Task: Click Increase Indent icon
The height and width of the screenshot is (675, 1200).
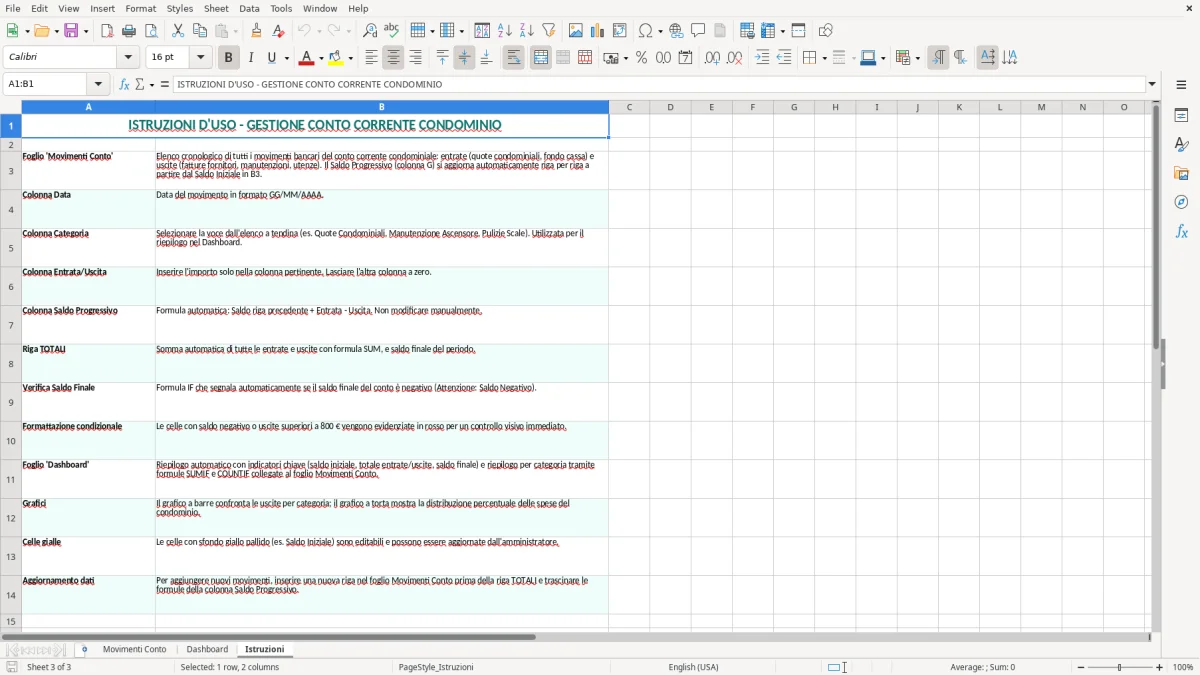Action: (x=762, y=58)
